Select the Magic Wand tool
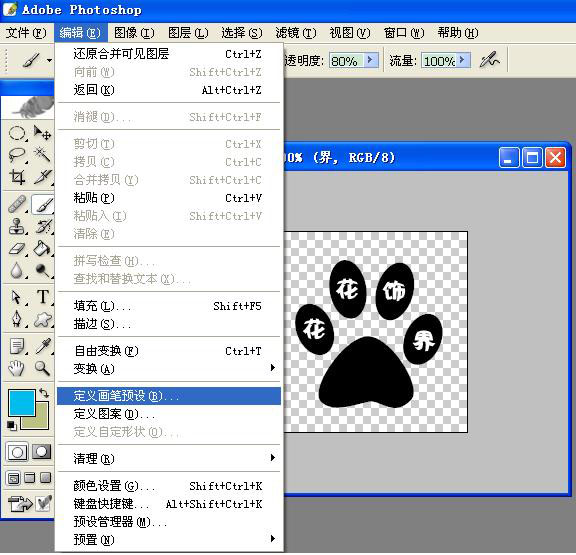 pyautogui.click(x=42, y=155)
